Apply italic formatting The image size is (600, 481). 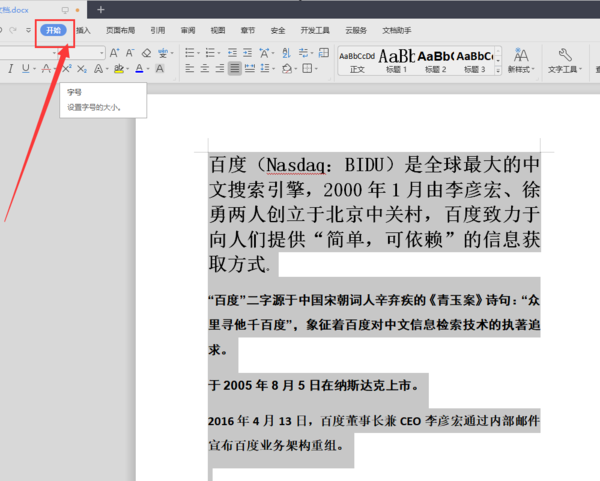[x=10, y=68]
